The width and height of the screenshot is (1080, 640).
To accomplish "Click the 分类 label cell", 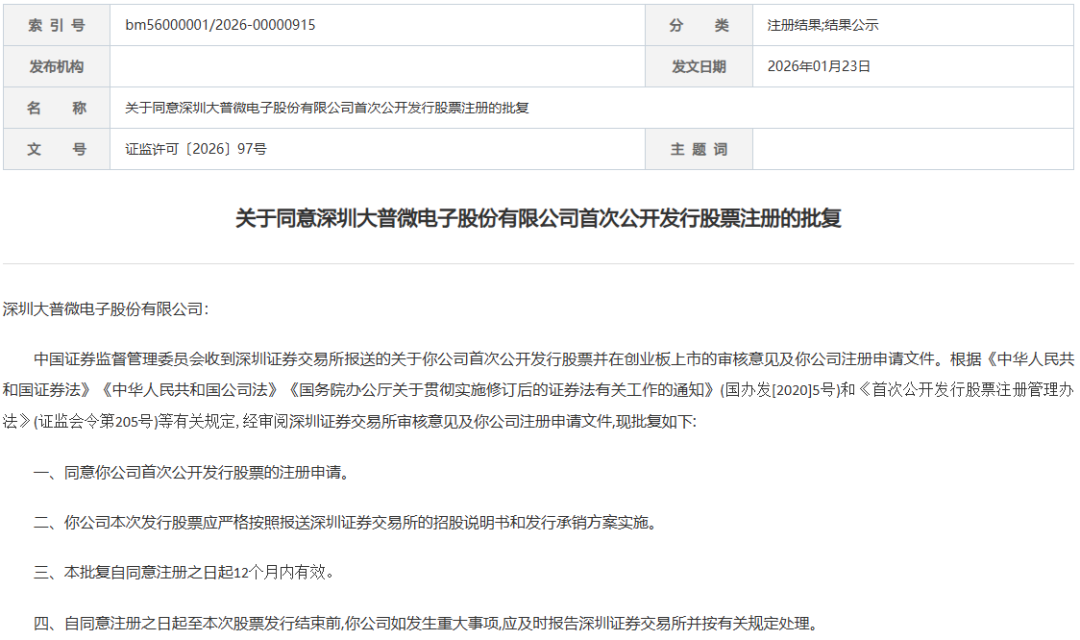I will point(698,25).
